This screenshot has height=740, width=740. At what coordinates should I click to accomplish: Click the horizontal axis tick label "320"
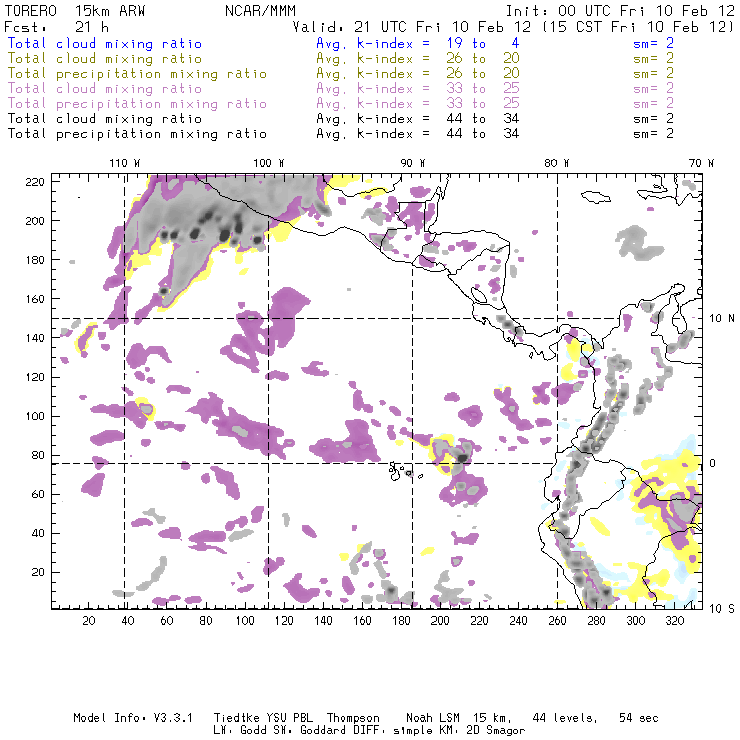tap(674, 621)
